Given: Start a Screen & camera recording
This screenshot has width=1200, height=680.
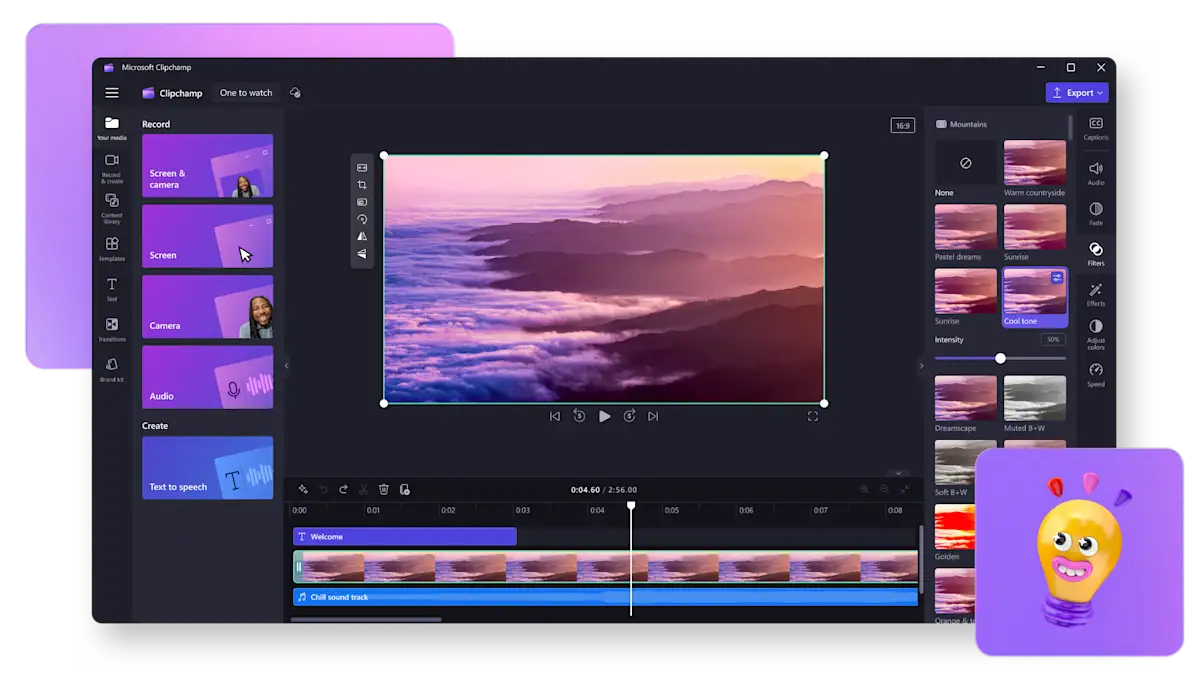Looking at the screenshot, I should [207, 166].
